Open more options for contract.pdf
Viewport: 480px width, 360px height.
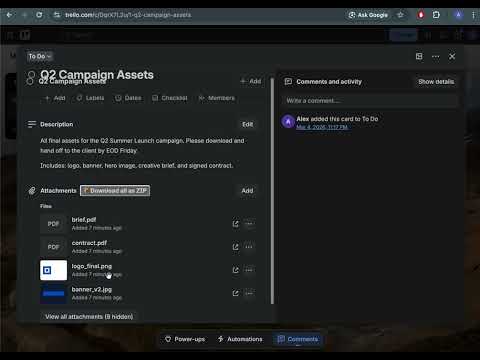(249, 247)
